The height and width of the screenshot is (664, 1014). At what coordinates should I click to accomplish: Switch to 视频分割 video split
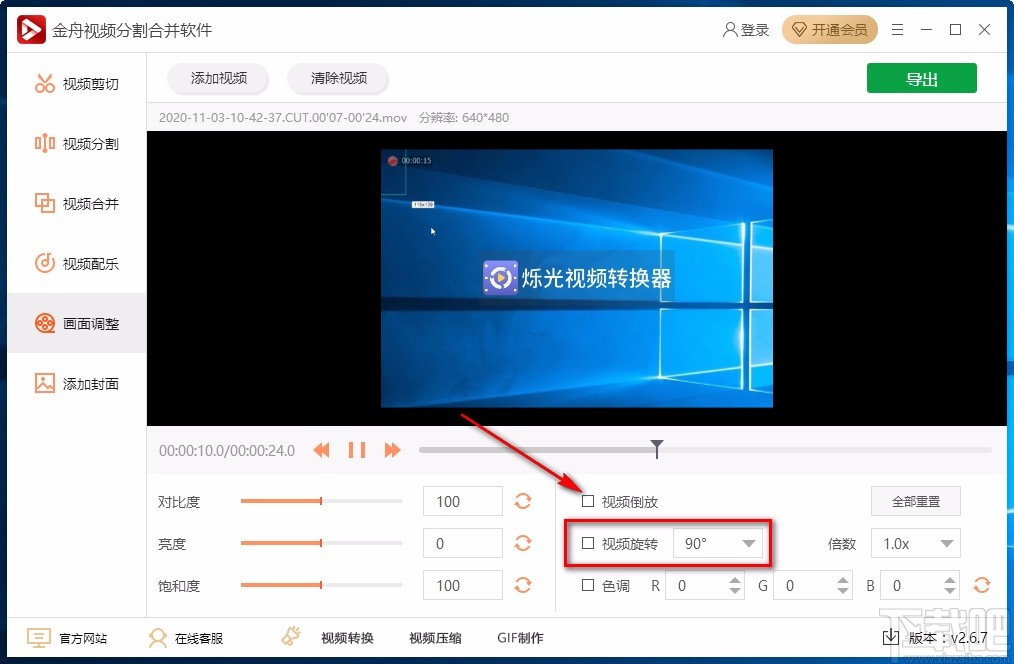coord(76,144)
